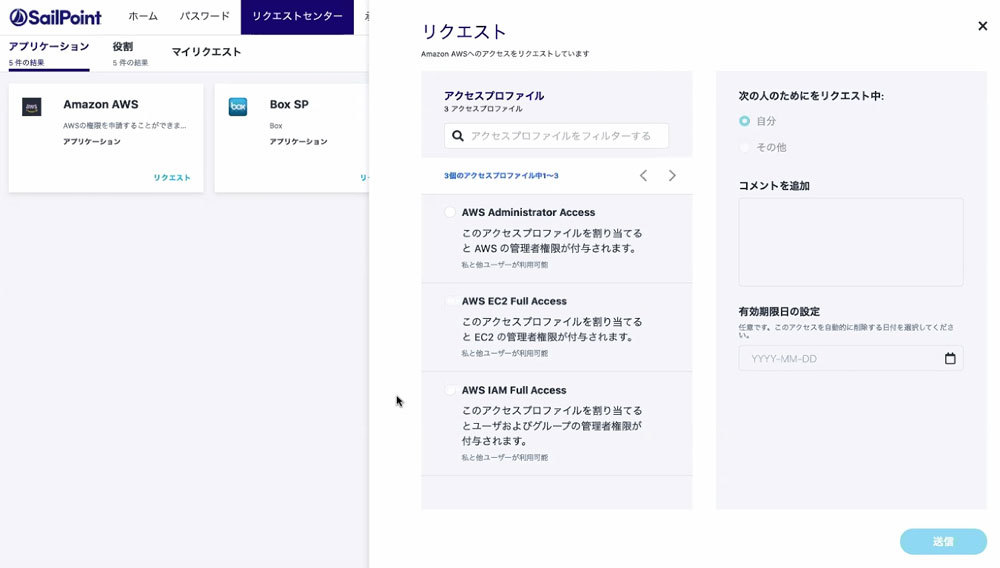This screenshot has width=1000, height=568.
Task: Select AWS EC2 Full Access profile
Action: point(450,301)
